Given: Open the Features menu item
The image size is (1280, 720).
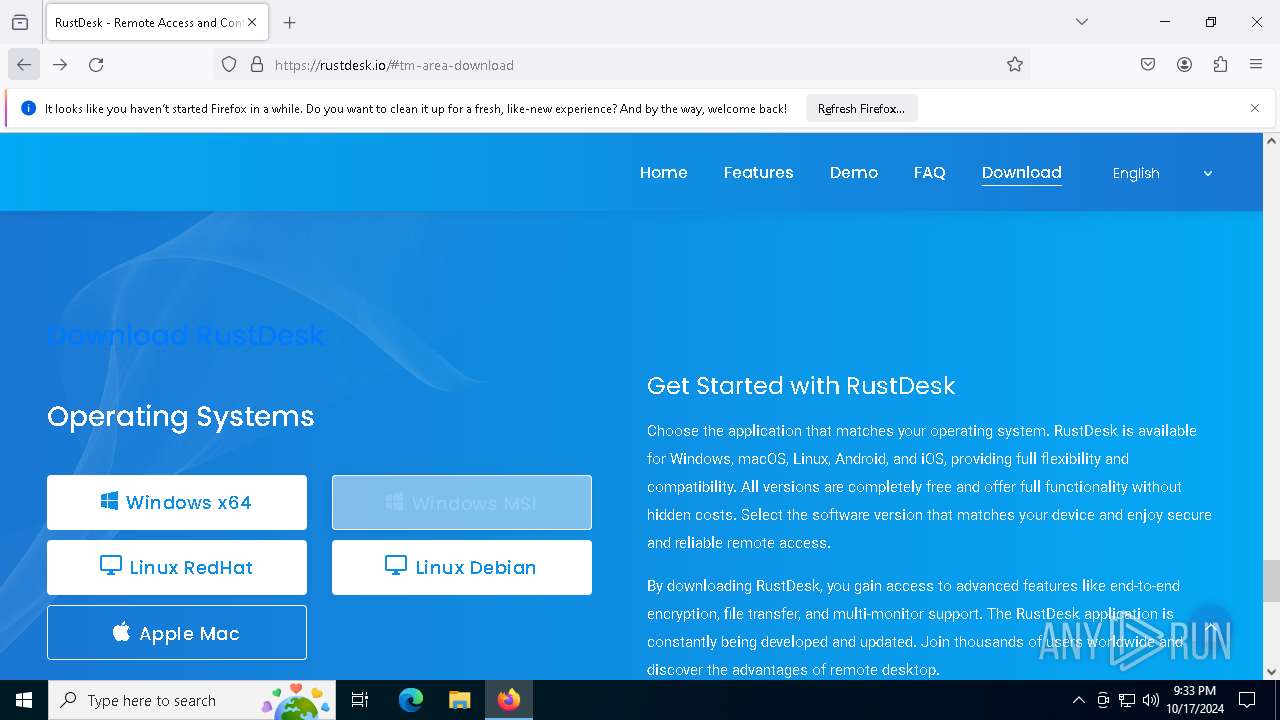Looking at the screenshot, I should click(759, 172).
